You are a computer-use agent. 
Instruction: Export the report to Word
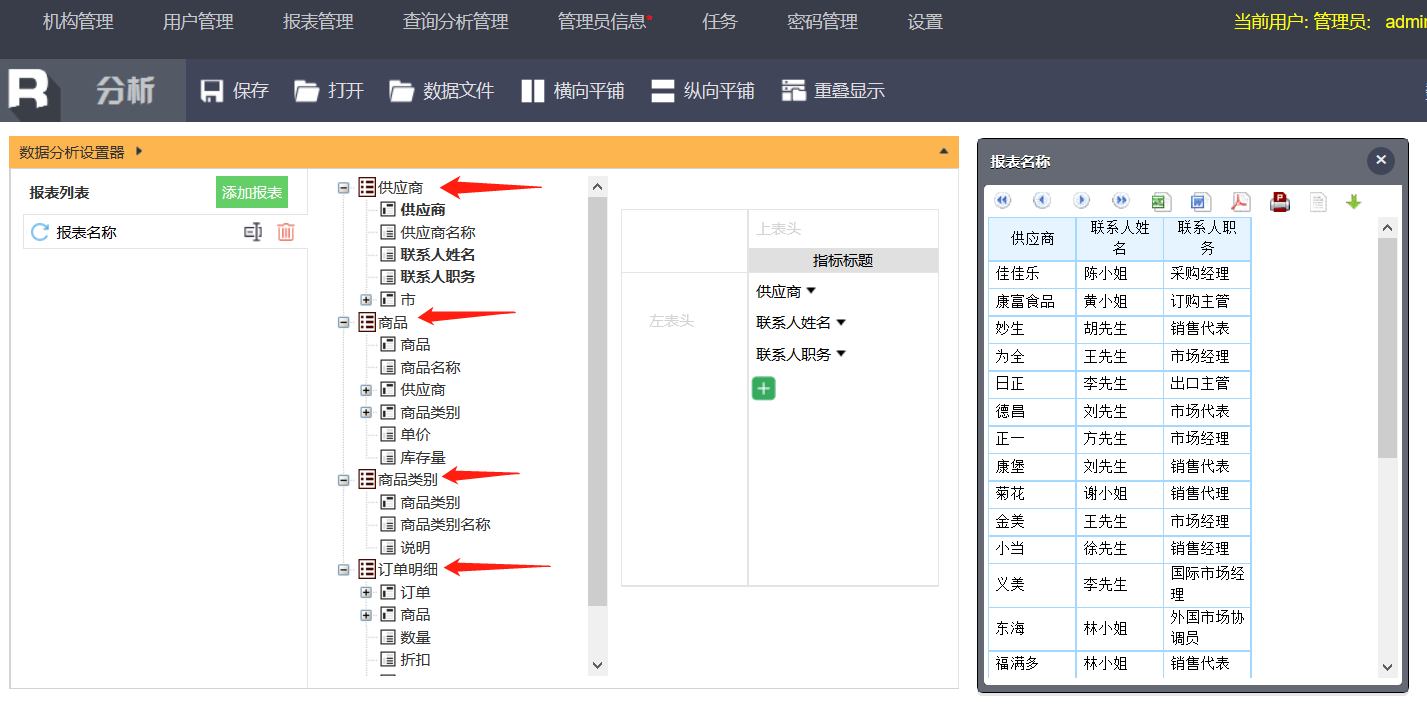[1201, 202]
